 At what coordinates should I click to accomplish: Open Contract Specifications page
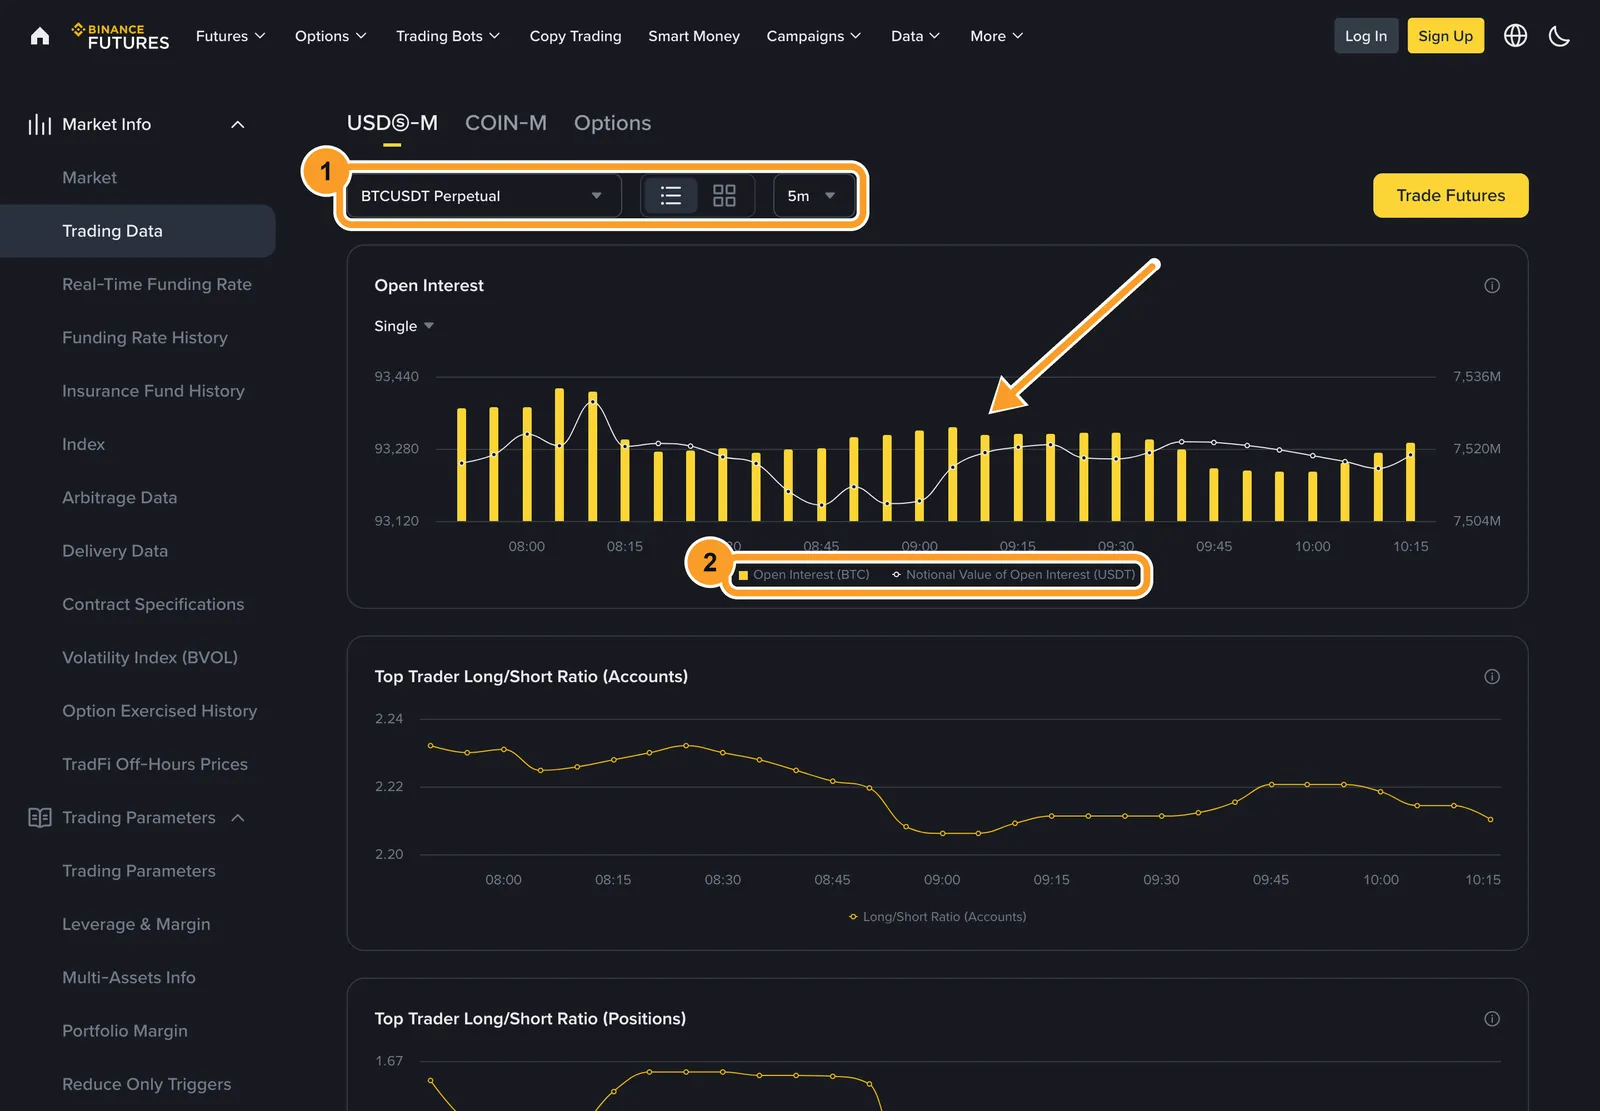(x=153, y=605)
